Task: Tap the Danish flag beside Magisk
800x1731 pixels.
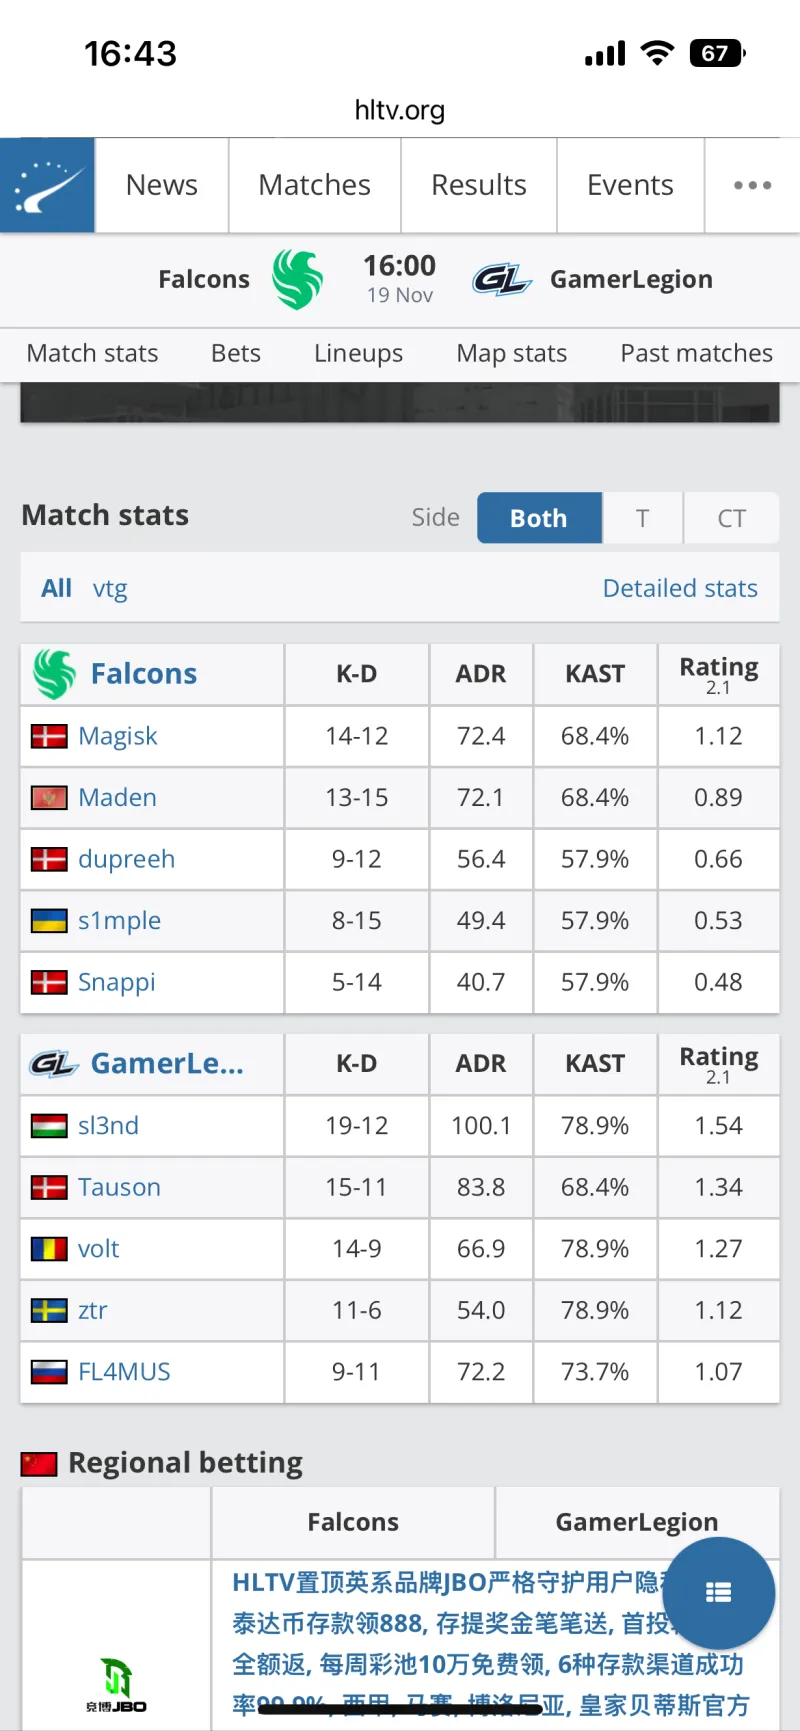Action: 49,737
